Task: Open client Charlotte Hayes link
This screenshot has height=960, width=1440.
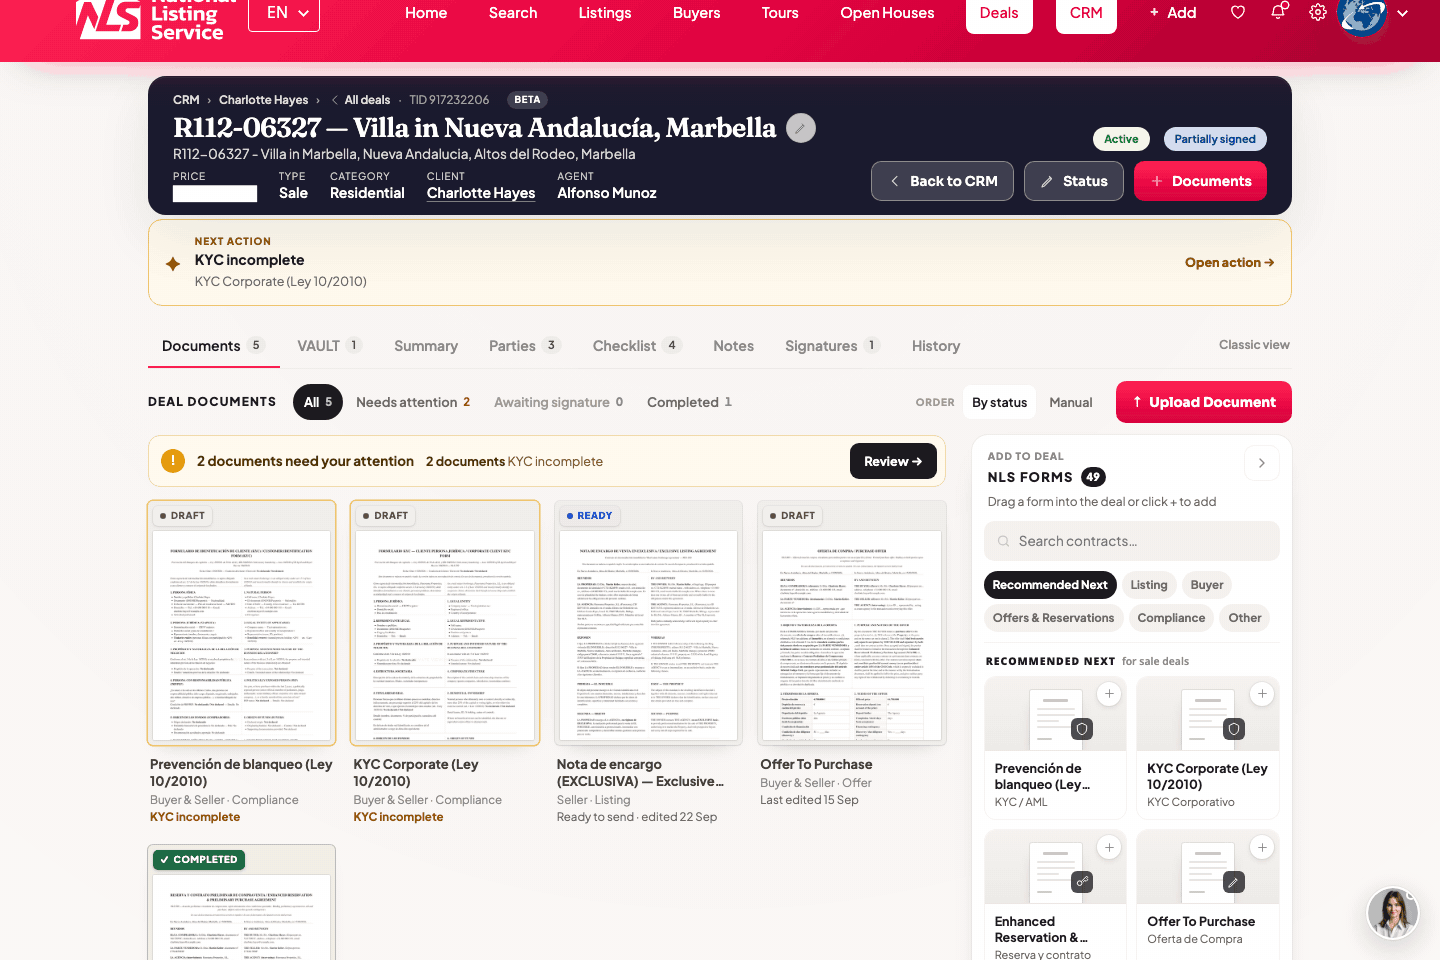Action: point(481,193)
